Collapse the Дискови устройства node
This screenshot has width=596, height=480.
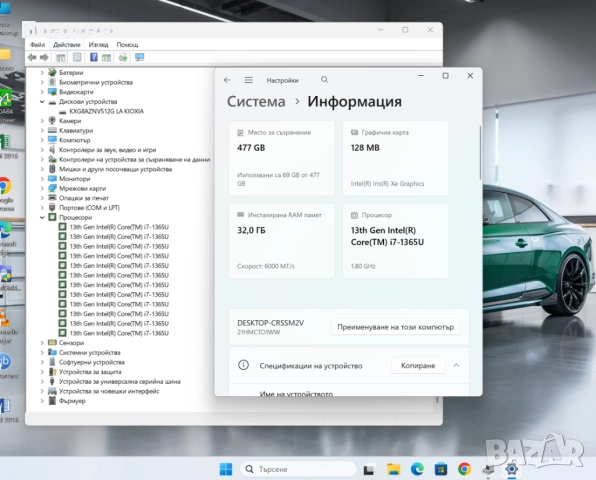point(42,101)
